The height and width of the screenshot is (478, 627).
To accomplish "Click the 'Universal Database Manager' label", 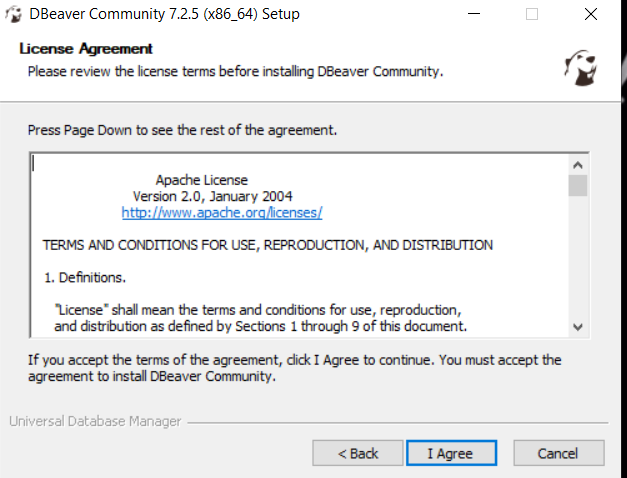I will (95, 421).
